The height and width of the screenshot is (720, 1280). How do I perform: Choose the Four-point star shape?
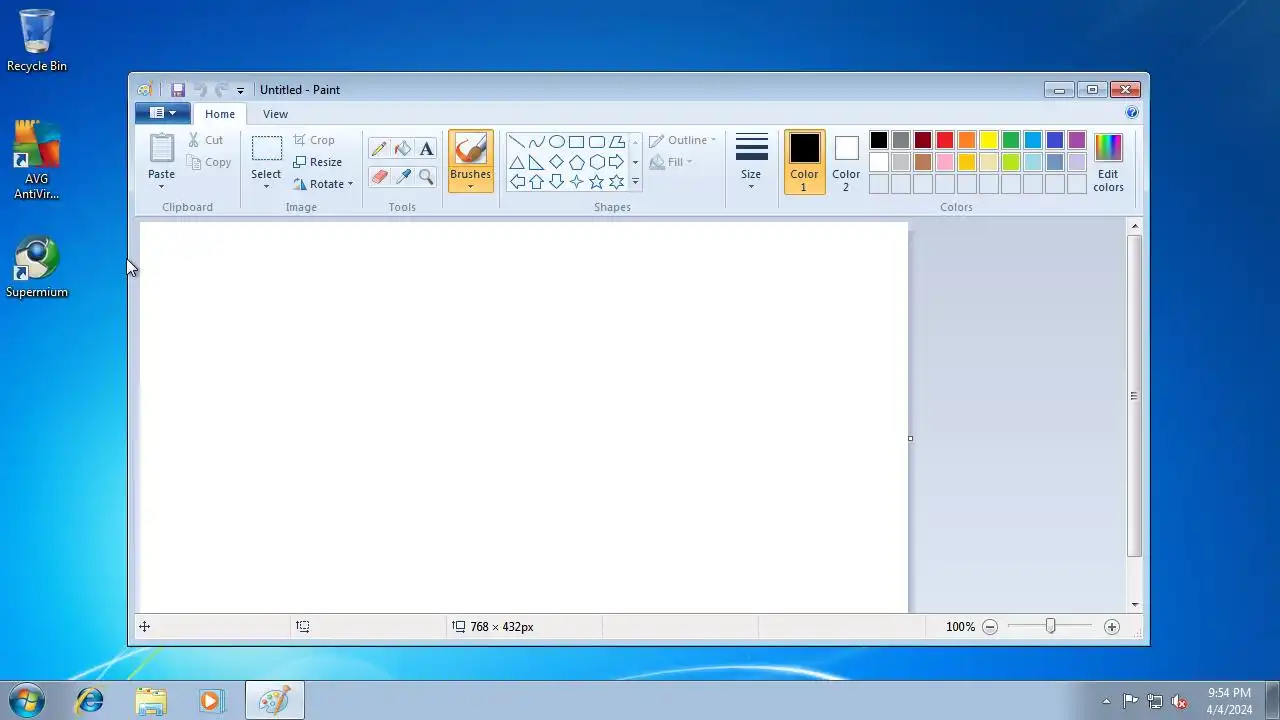[x=577, y=182]
